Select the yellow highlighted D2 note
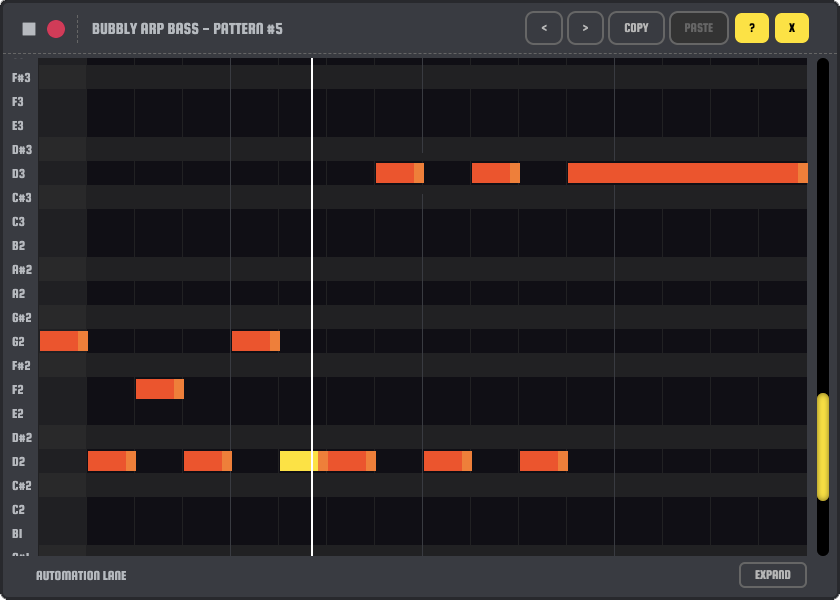The image size is (840, 600). point(297,461)
